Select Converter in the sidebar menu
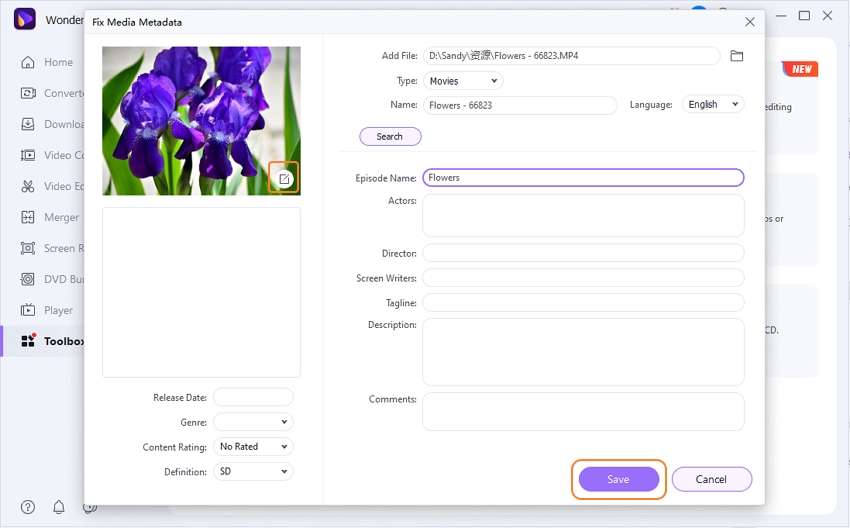This screenshot has height=528, width=850. [x=63, y=93]
